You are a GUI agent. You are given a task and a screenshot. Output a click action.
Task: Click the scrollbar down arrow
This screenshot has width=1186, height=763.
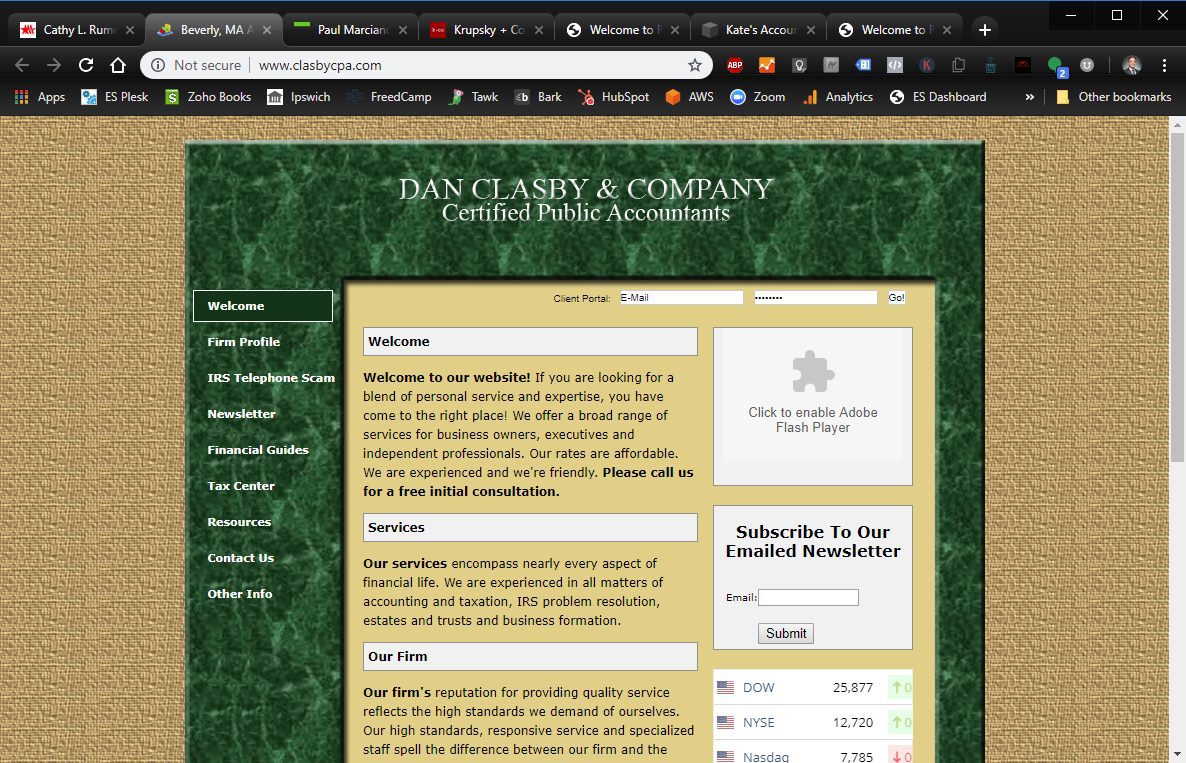click(x=1177, y=755)
